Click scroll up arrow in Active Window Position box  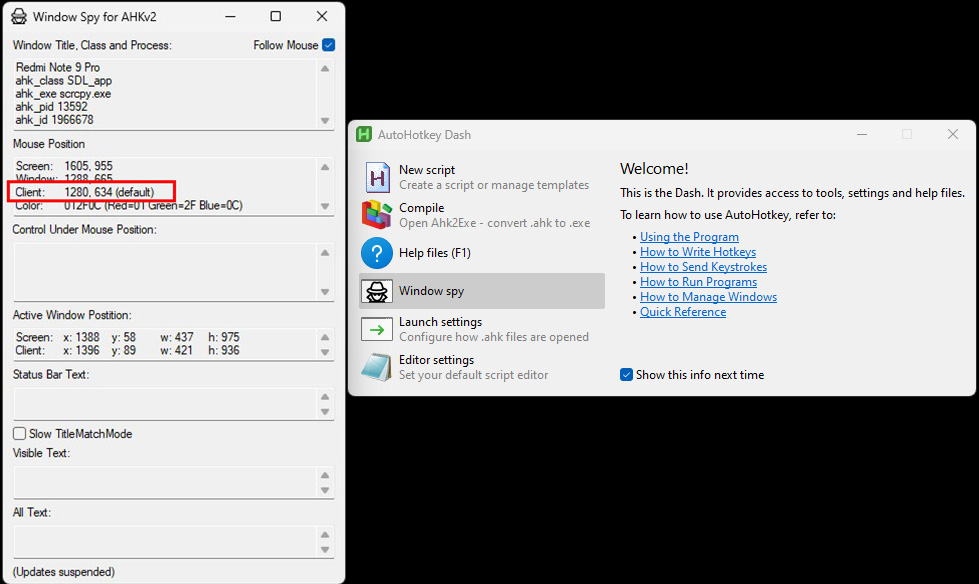click(325, 337)
